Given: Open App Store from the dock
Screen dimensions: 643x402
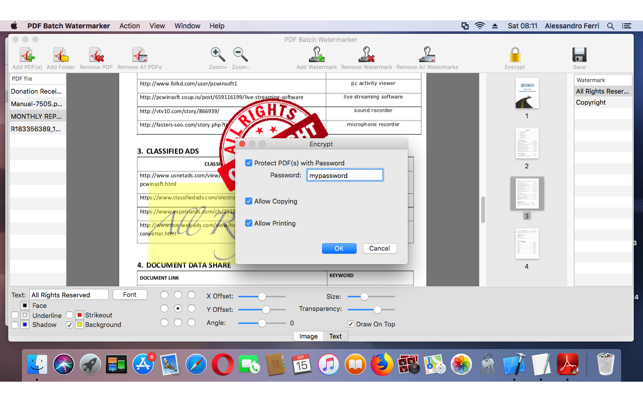Looking at the screenshot, I should [x=143, y=364].
